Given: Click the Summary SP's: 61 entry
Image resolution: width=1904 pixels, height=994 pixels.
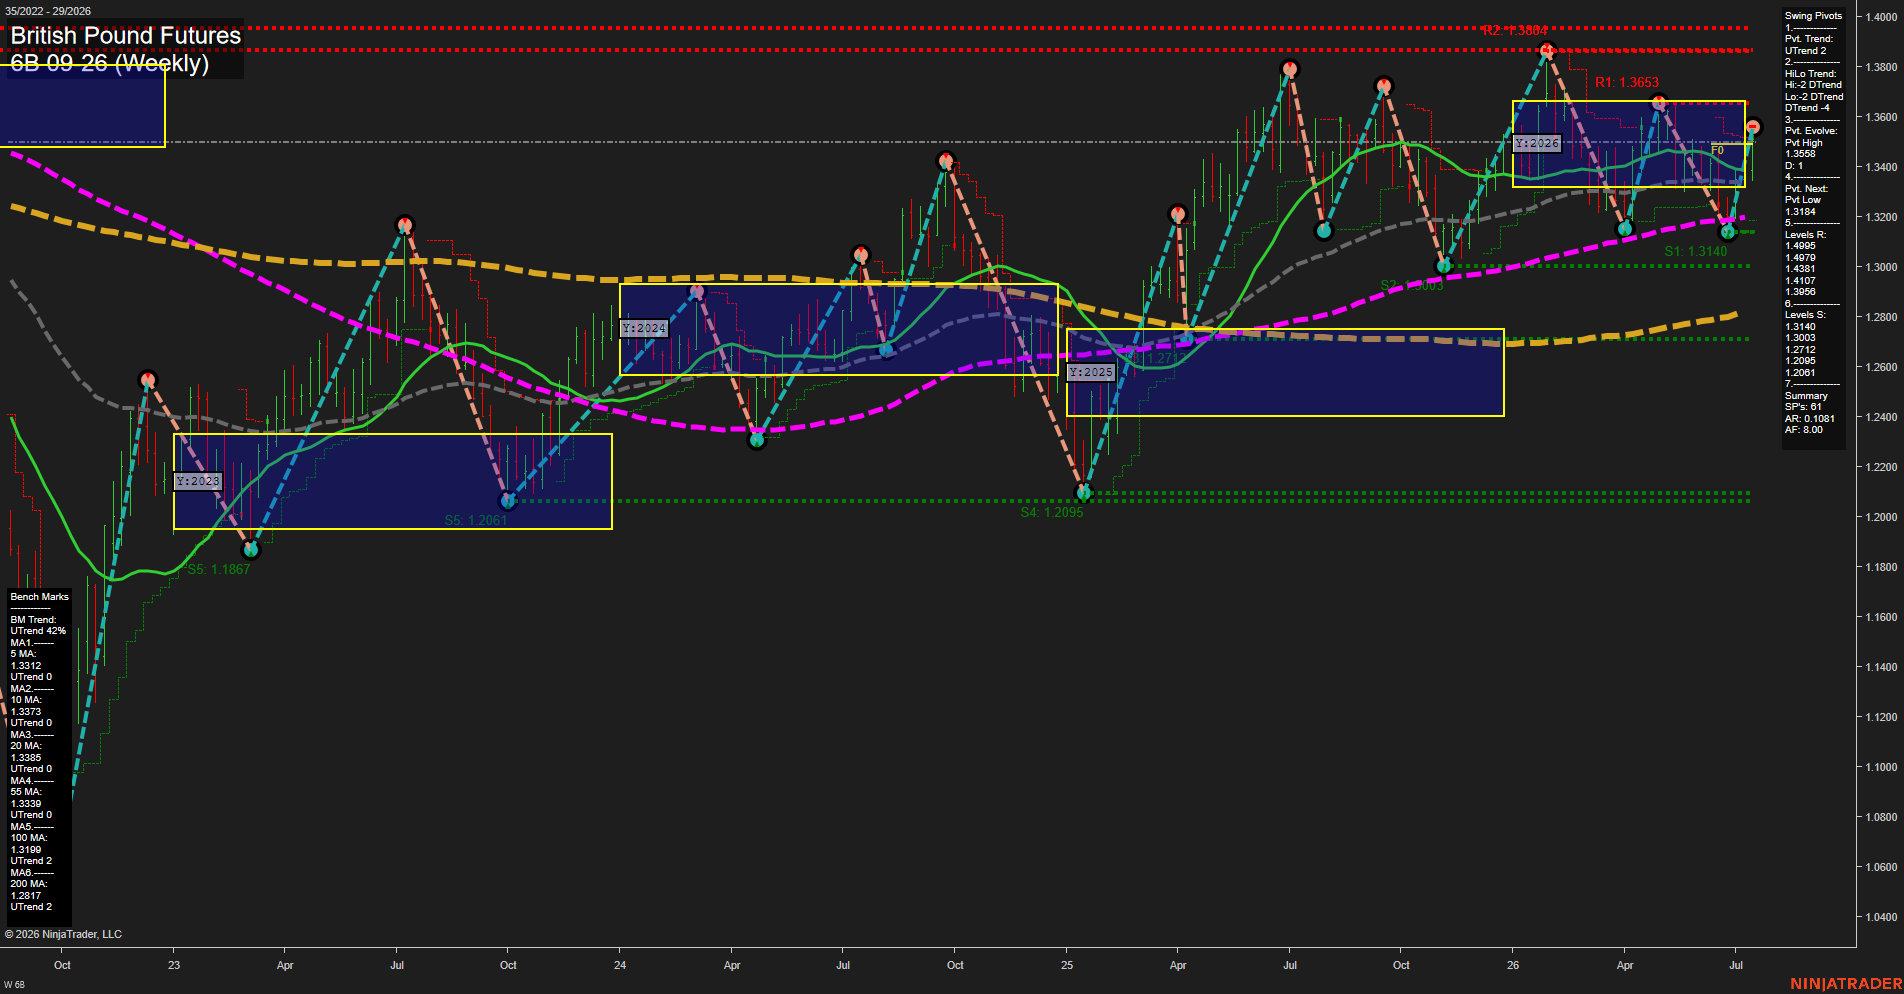Looking at the screenshot, I should (x=1806, y=401).
